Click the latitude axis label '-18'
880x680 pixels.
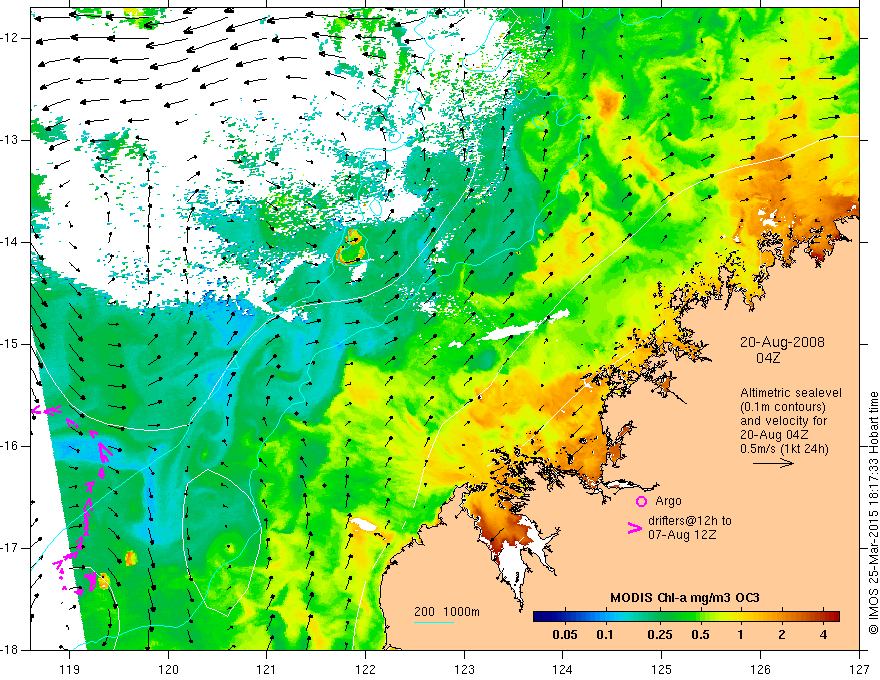(x=10, y=650)
